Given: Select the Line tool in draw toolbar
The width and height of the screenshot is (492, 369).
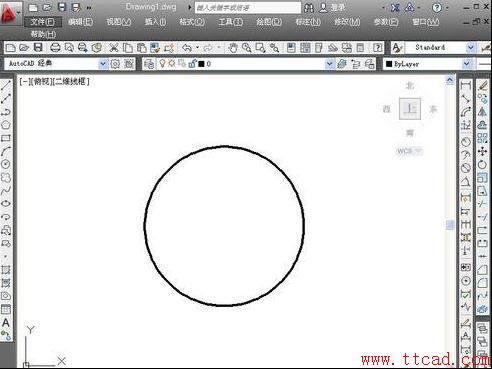Looking at the screenshot, I should pos(6,85).
